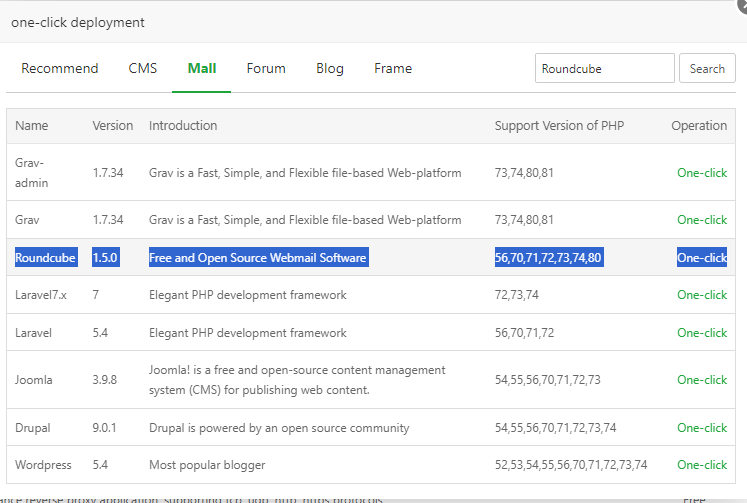The width and height of the screenshot is (747, 503).
Task: One-click deploy Drupal
Action: [702, 428]
